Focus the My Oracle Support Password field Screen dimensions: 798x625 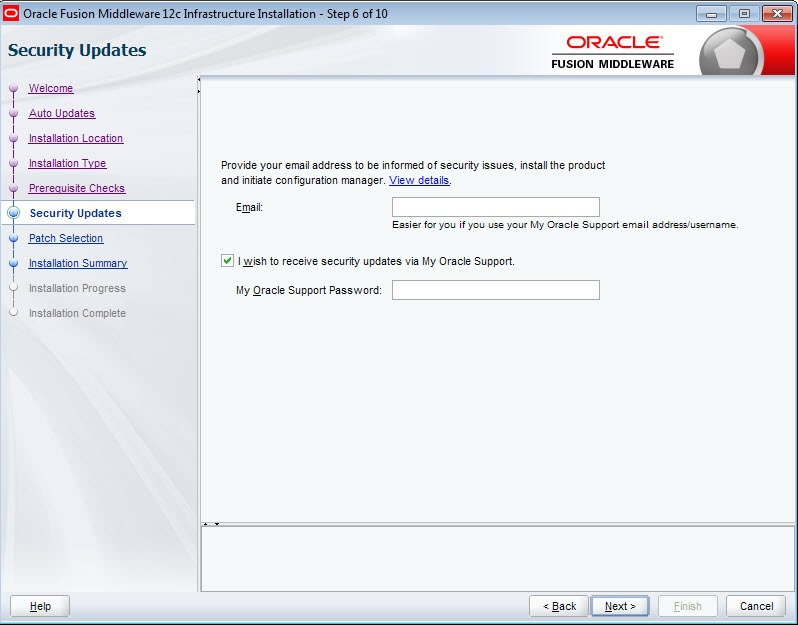pos(496,290)
